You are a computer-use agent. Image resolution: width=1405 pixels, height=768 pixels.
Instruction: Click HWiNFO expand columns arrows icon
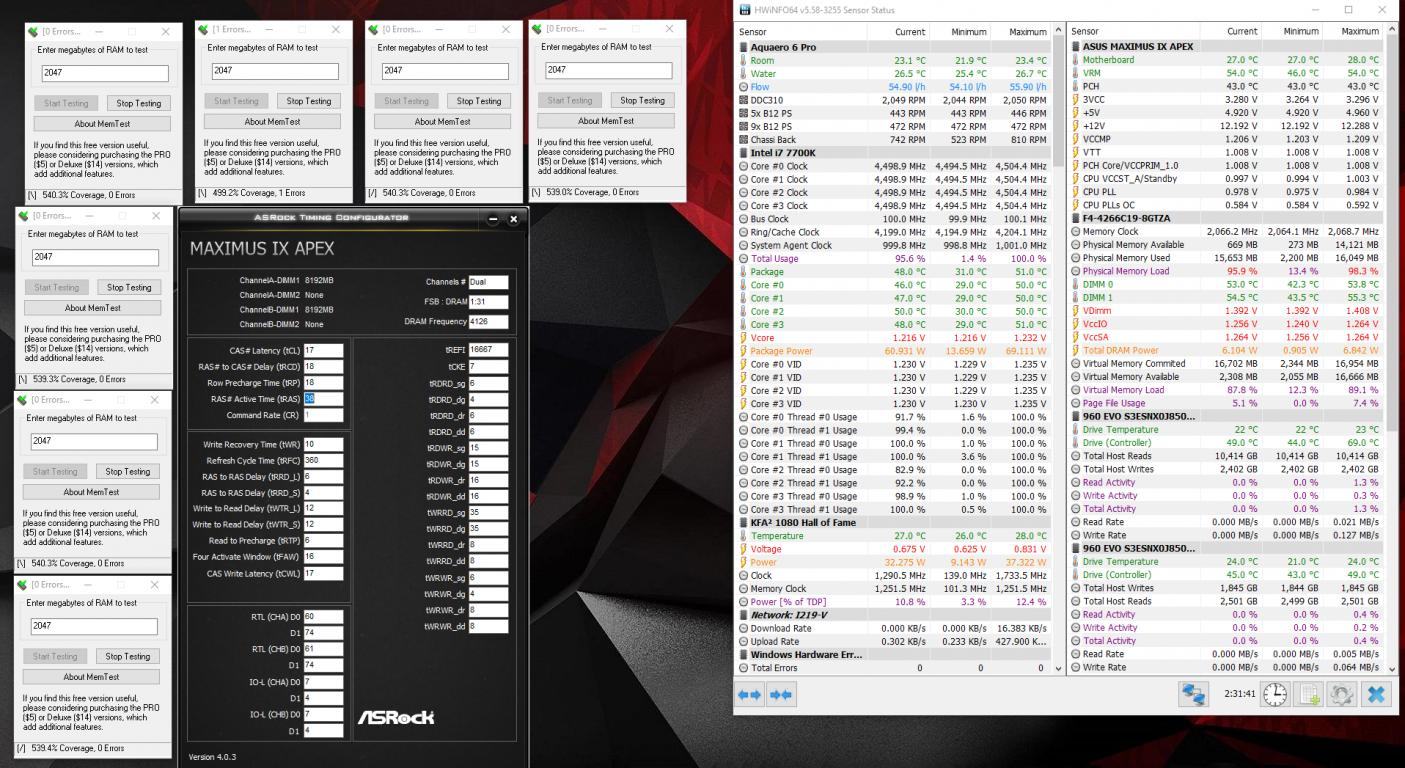751,694
